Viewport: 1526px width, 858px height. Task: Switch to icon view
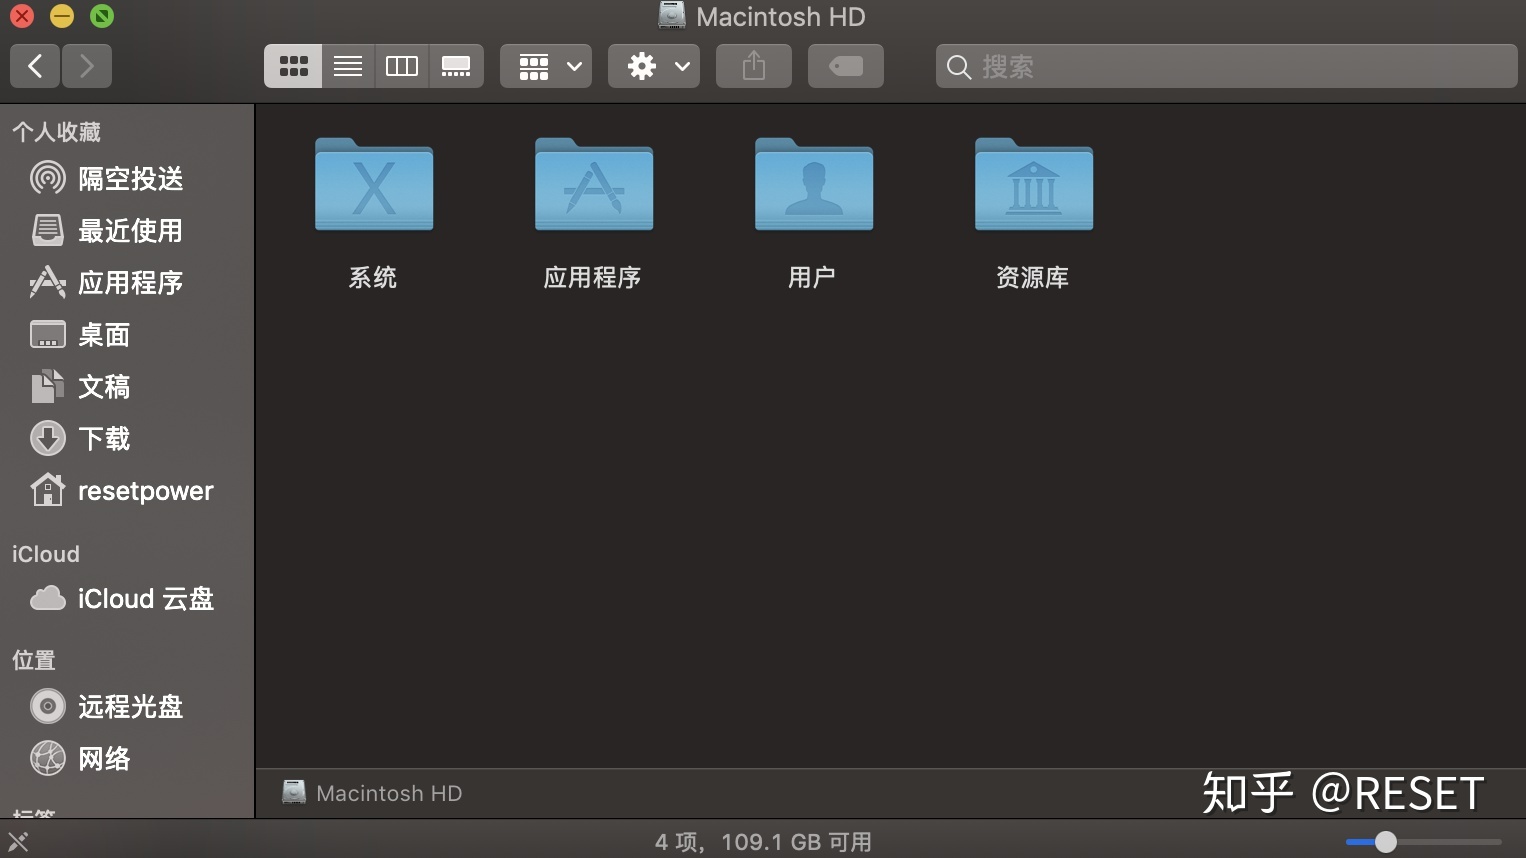293,66
